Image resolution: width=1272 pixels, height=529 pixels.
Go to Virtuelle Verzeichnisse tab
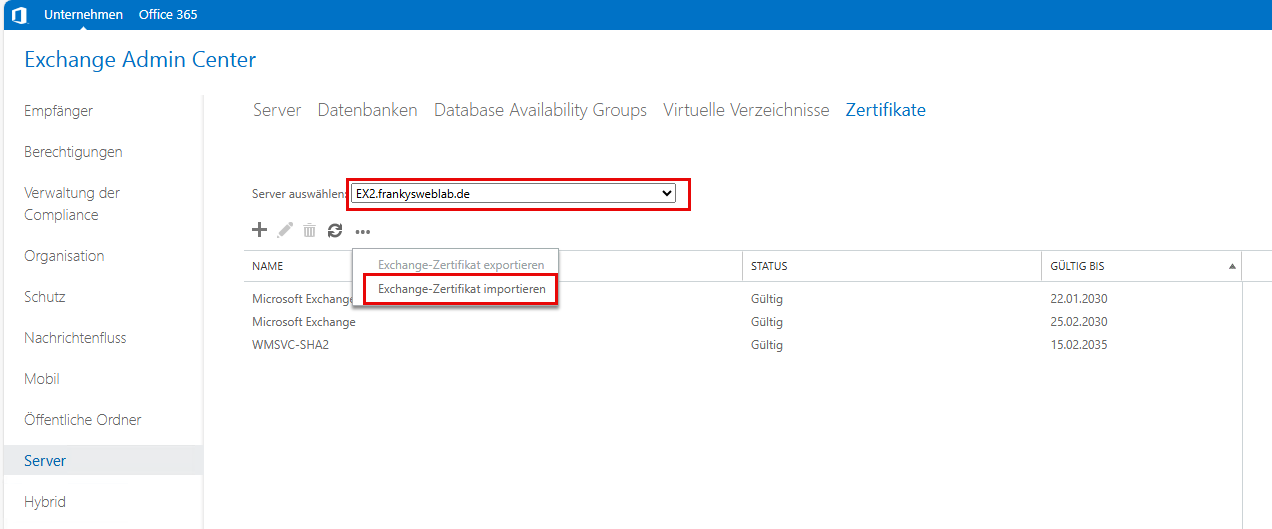click(x=746, y=110)
